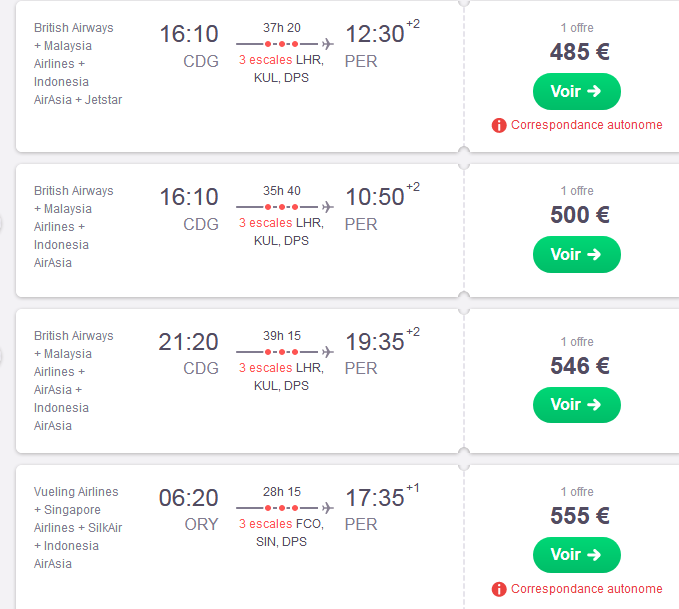679x609 pixels.
Task: Click Correspondance autonome under the 485 € offer
Action: point(586,125)
